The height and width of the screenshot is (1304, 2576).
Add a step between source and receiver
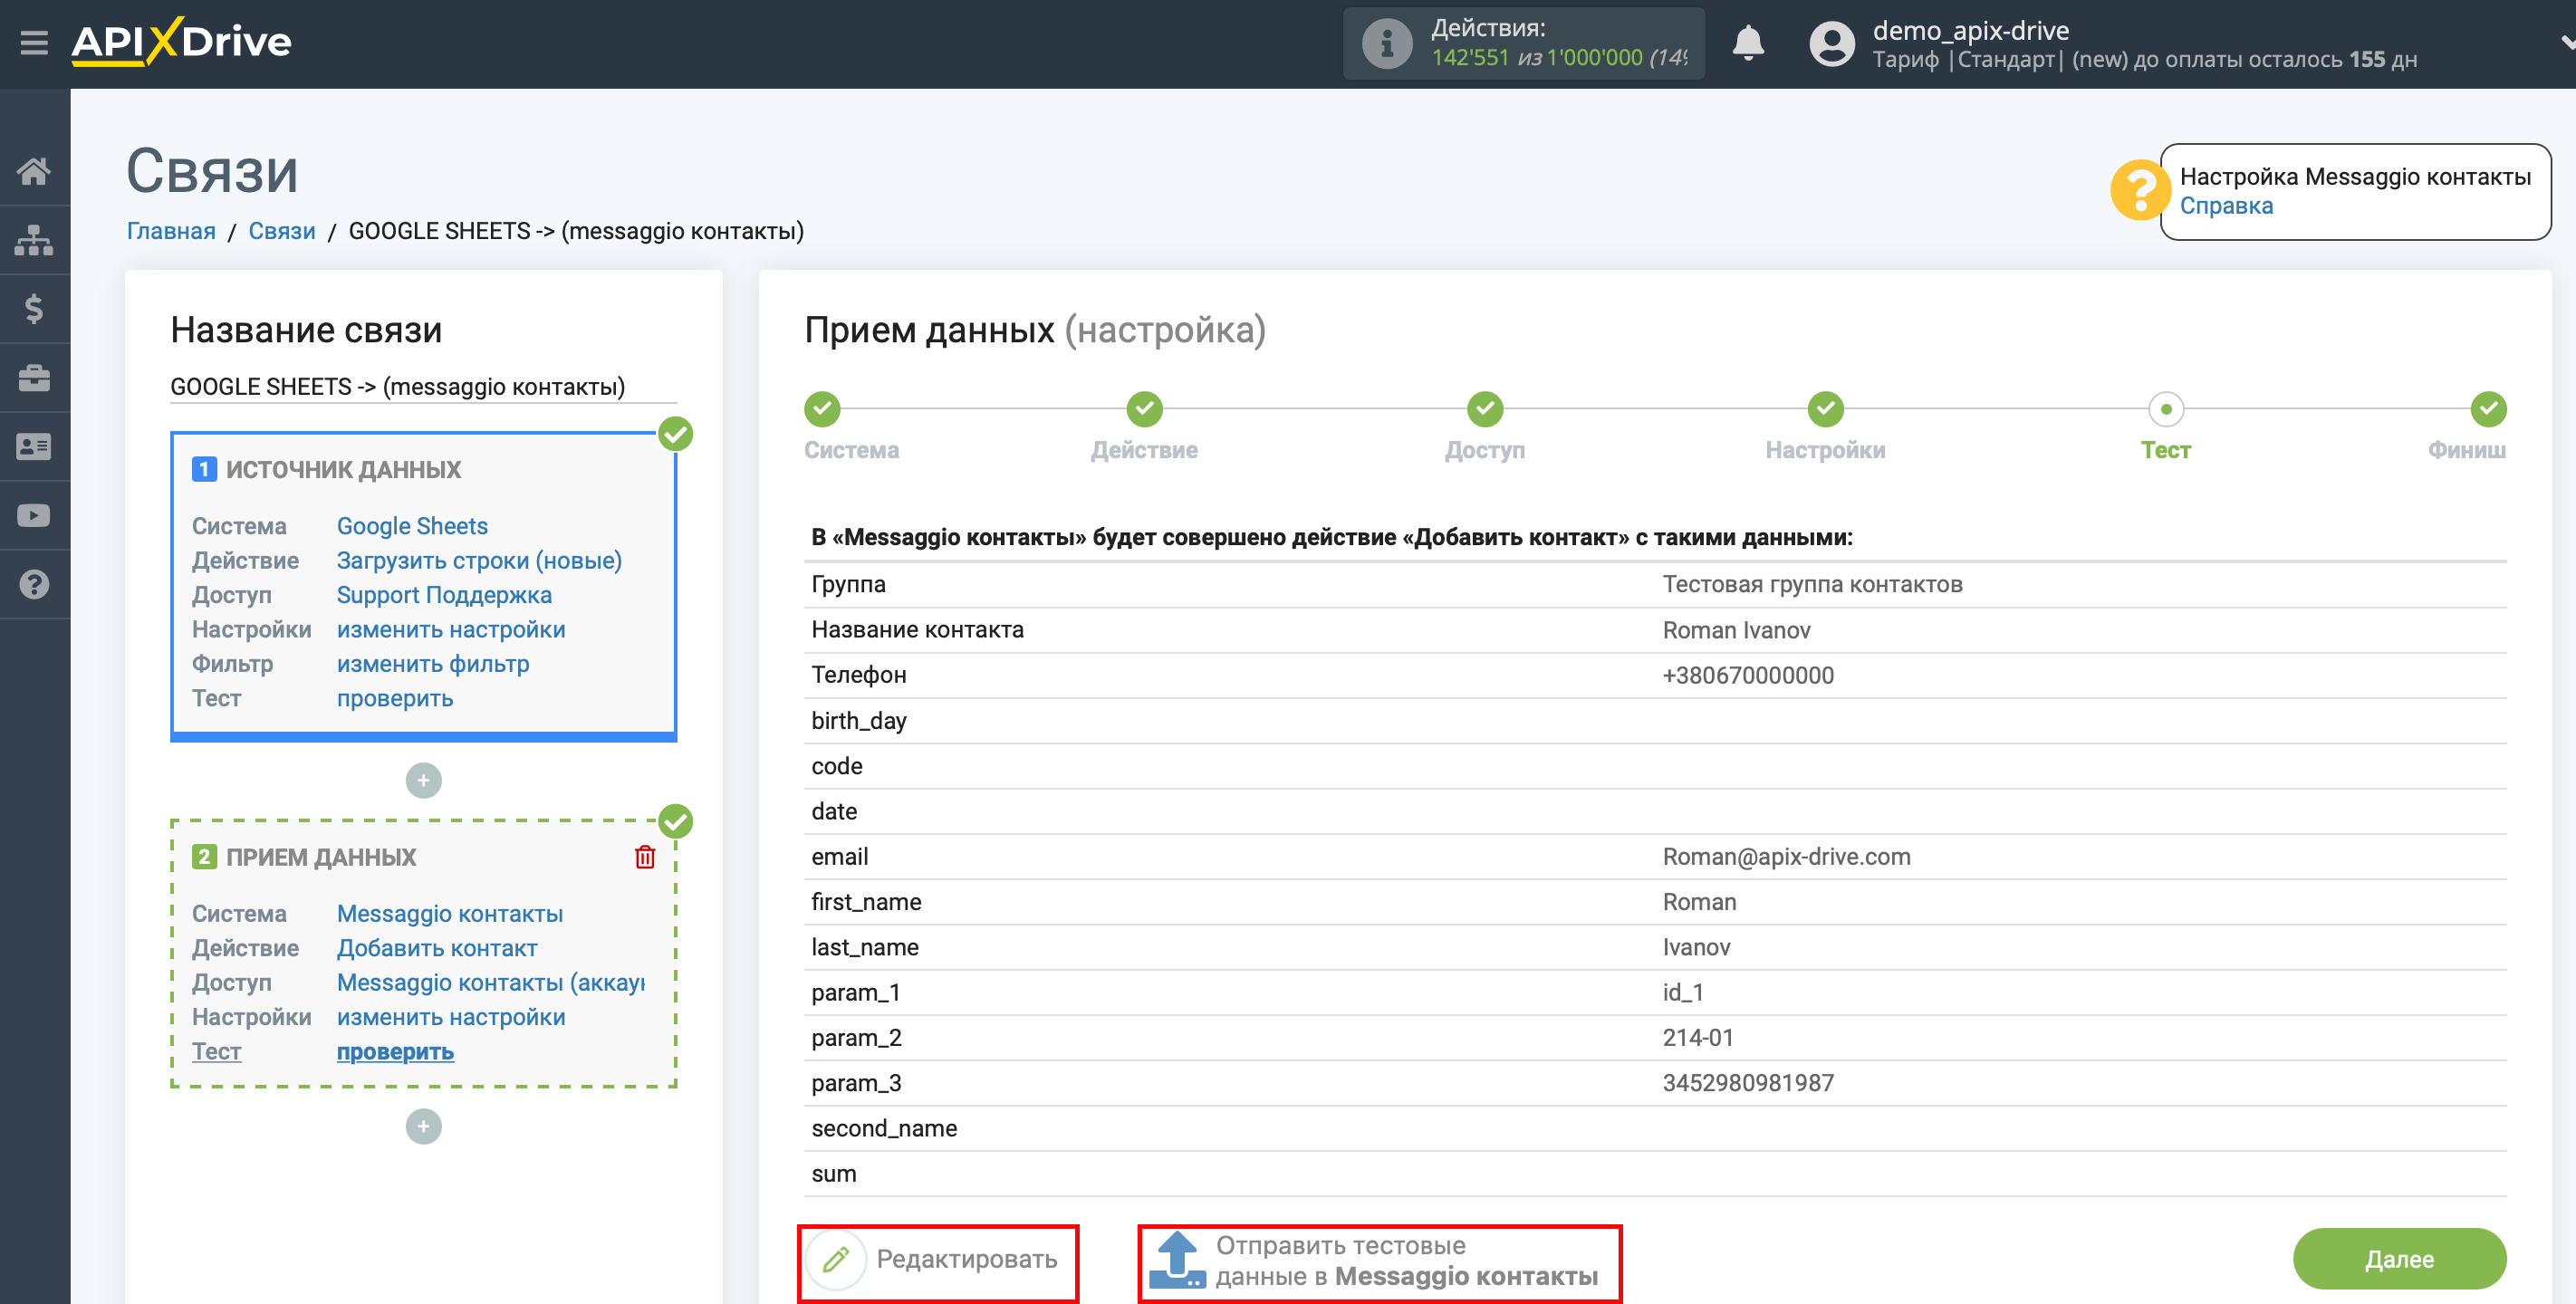(x=423, y=780)
